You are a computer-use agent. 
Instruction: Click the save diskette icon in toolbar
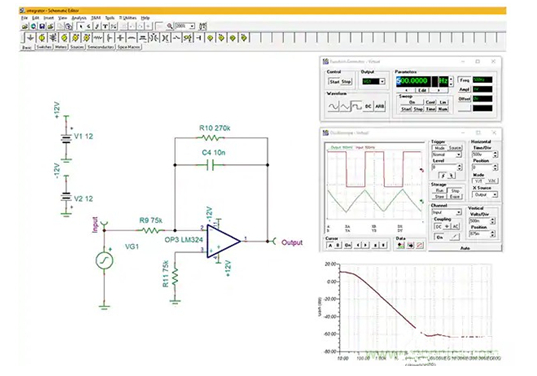pyautogui.click(x=42, y=26)
